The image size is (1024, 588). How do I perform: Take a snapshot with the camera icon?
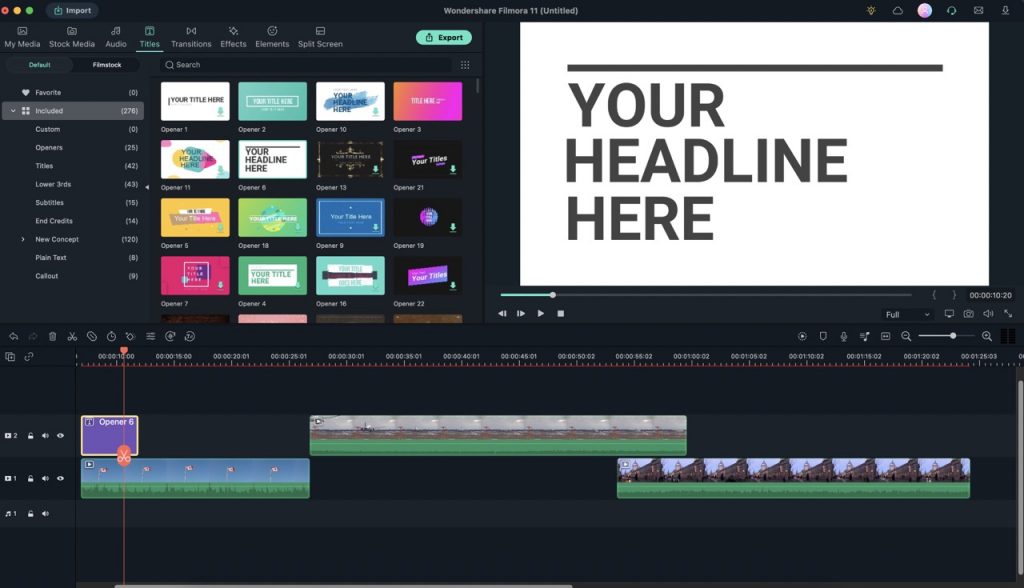[x=968, y=313]
